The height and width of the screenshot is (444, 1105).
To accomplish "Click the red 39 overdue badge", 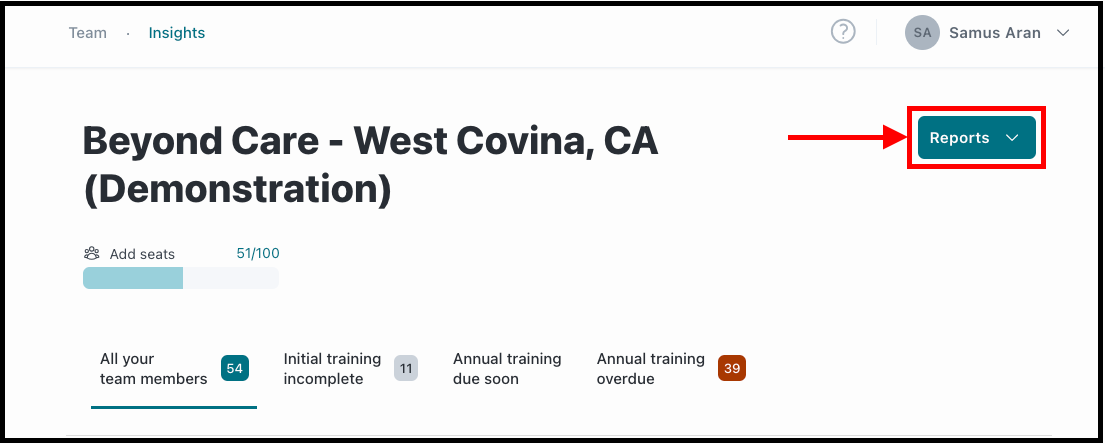I will 731,369.
